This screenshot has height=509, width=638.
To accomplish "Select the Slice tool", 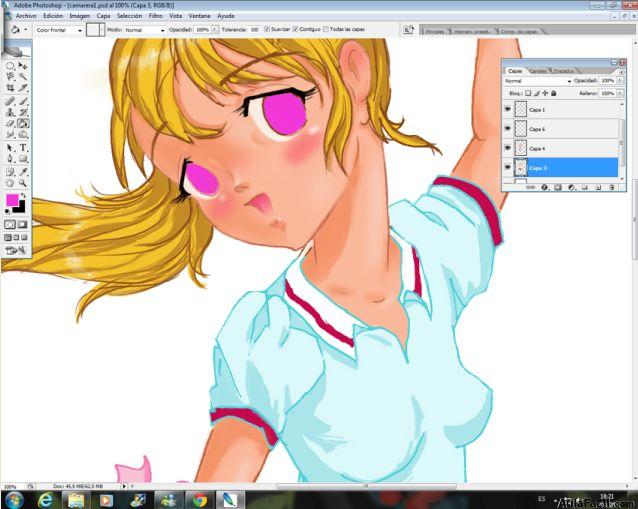I will click(23, 87).
